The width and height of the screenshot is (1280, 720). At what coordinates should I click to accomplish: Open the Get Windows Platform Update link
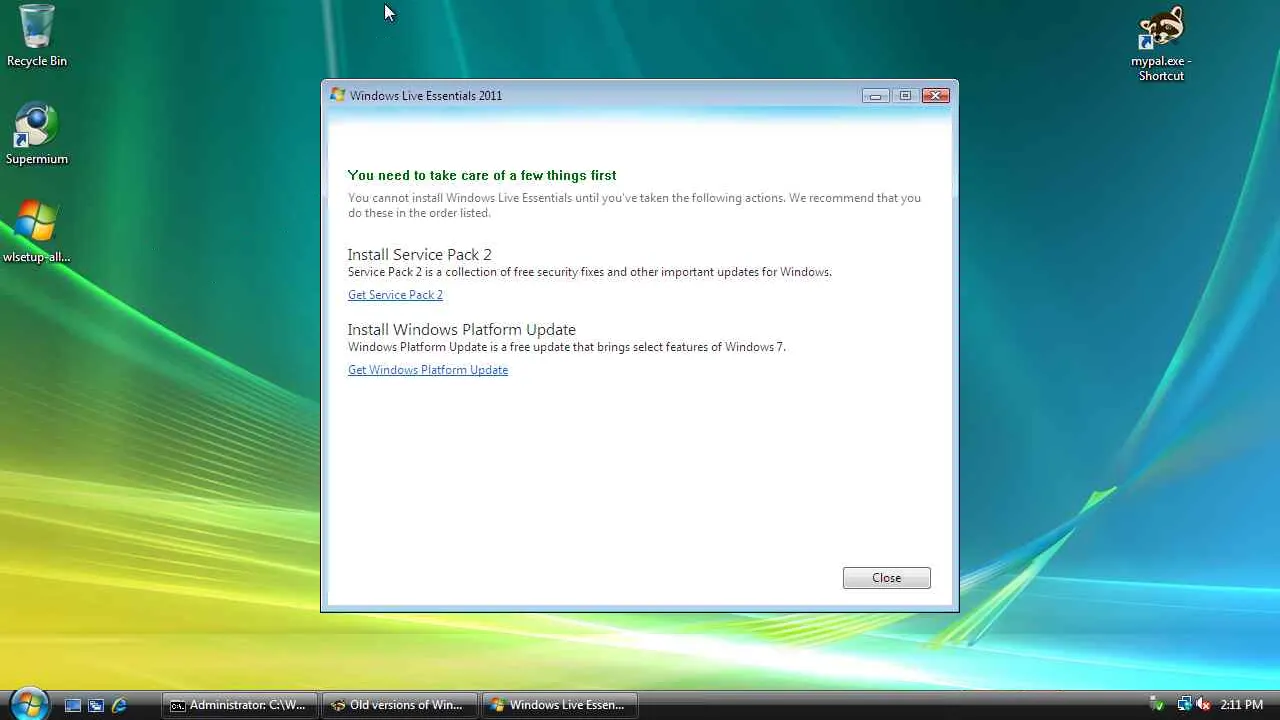pos(428,370)
